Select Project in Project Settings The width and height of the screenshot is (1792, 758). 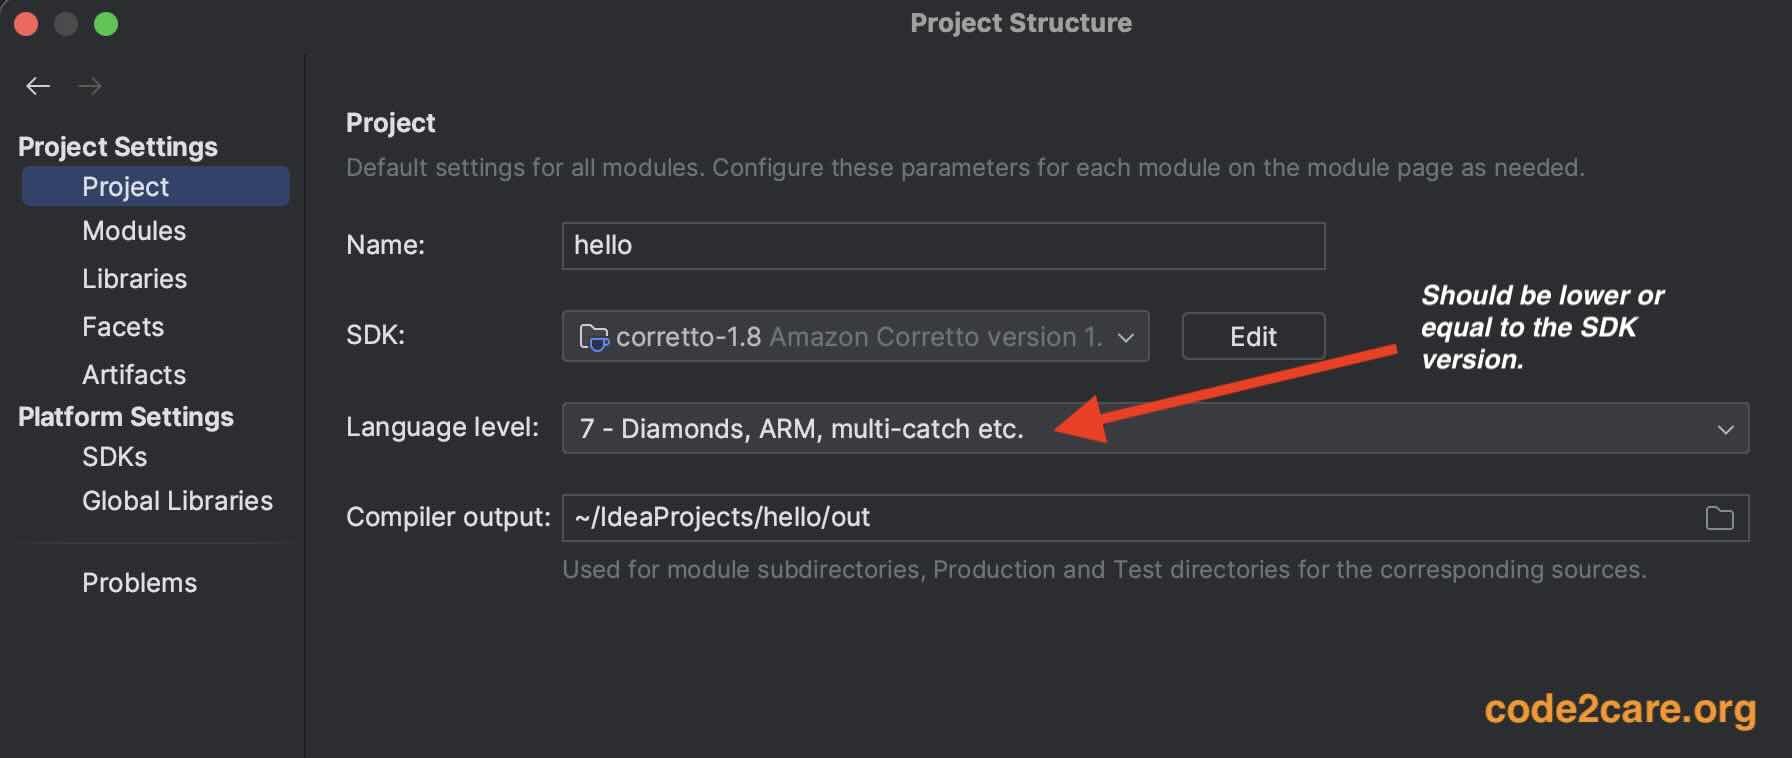click(x=124, y=186)
